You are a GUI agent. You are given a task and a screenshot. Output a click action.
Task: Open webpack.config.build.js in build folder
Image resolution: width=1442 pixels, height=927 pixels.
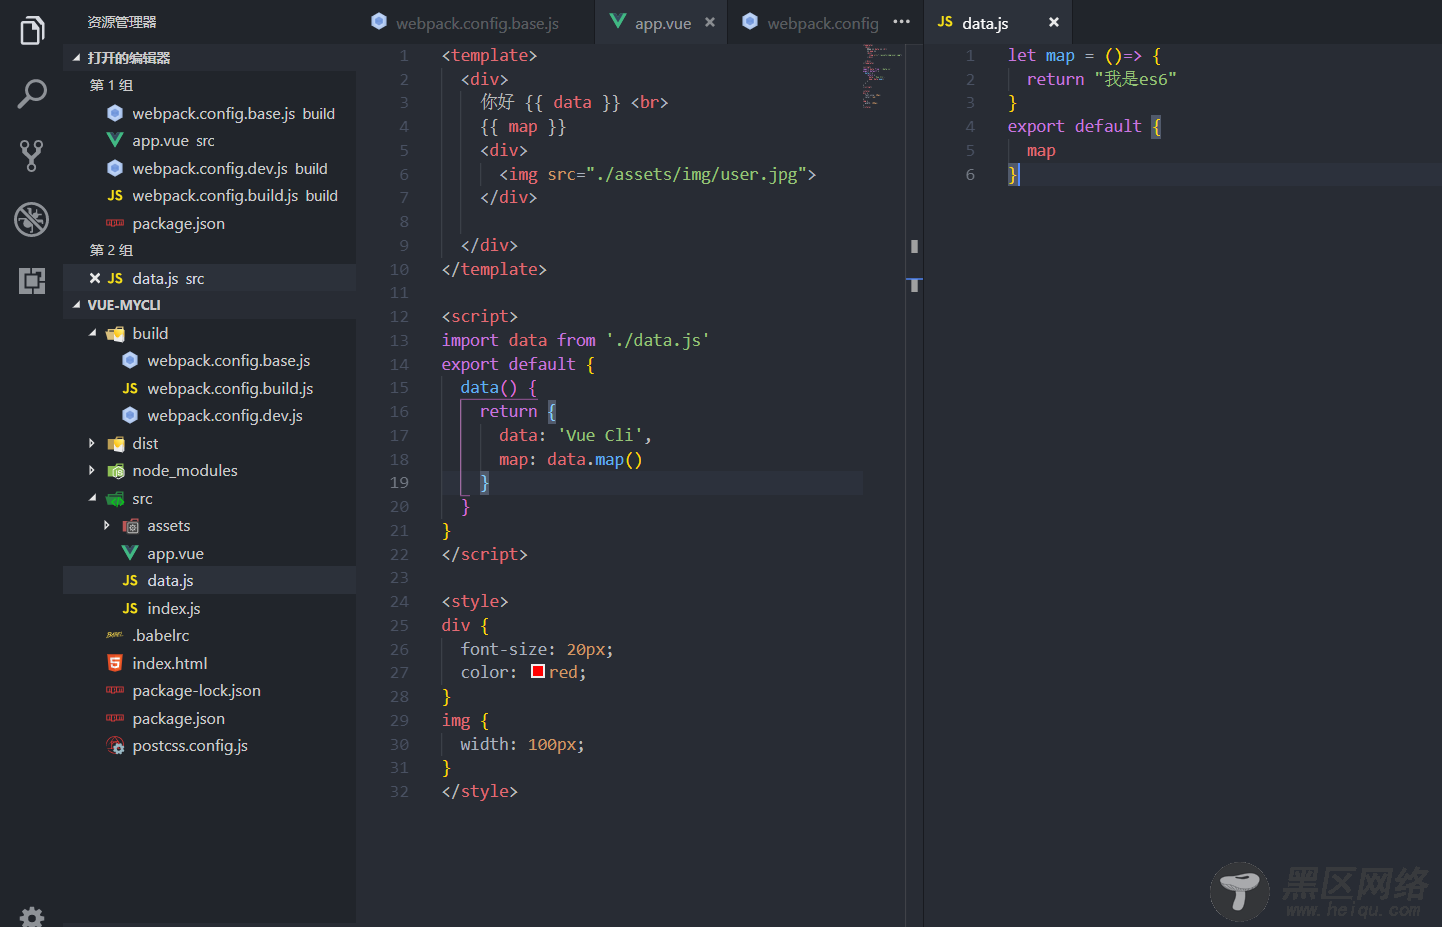pyautogui.click(x=209, y=388)
